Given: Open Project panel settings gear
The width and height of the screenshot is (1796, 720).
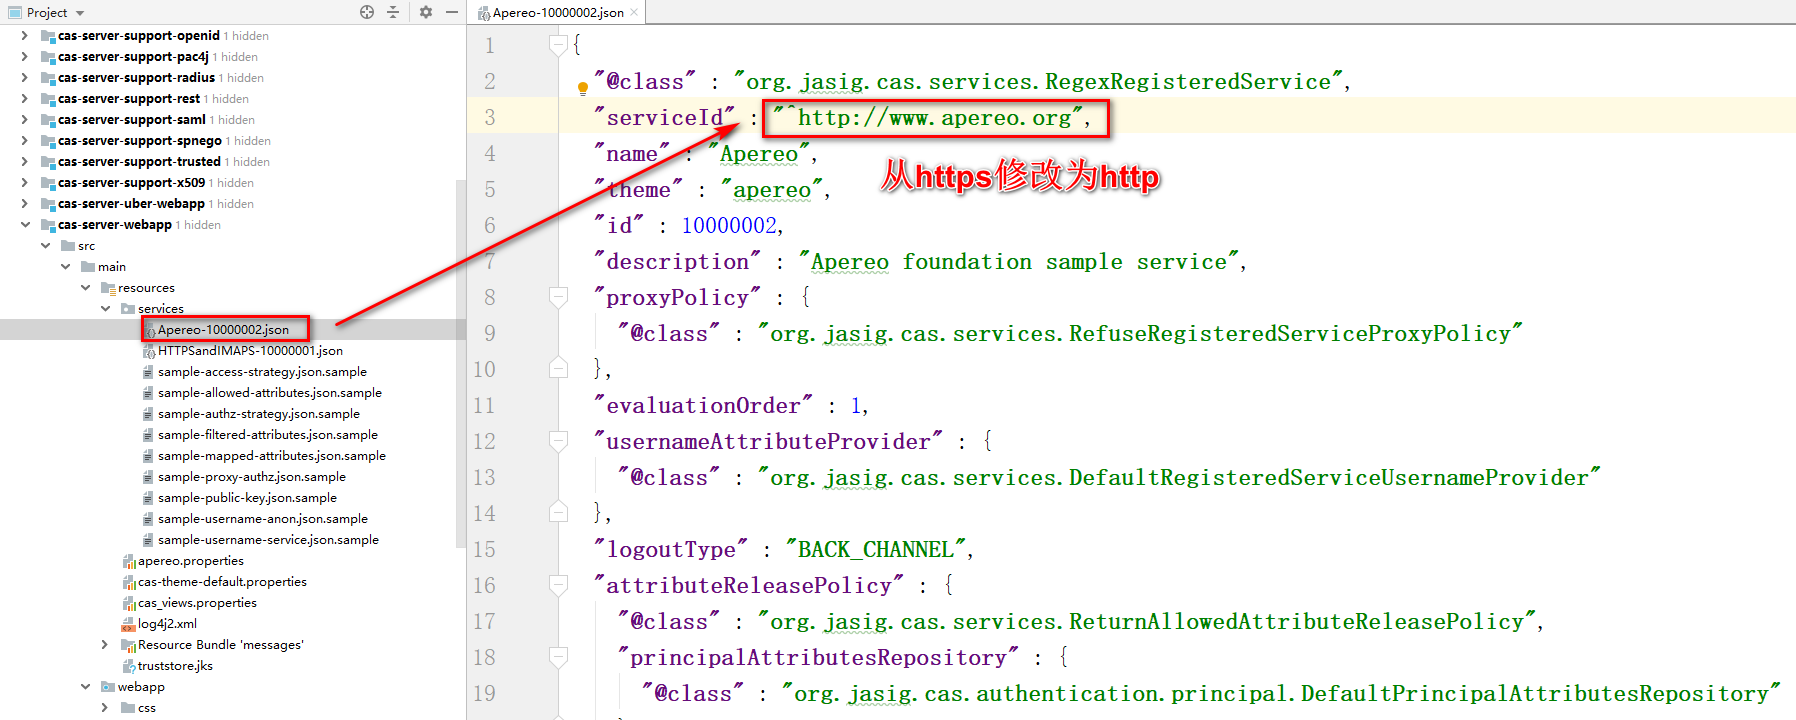Looking at the screenshot, I should [426, 12].
